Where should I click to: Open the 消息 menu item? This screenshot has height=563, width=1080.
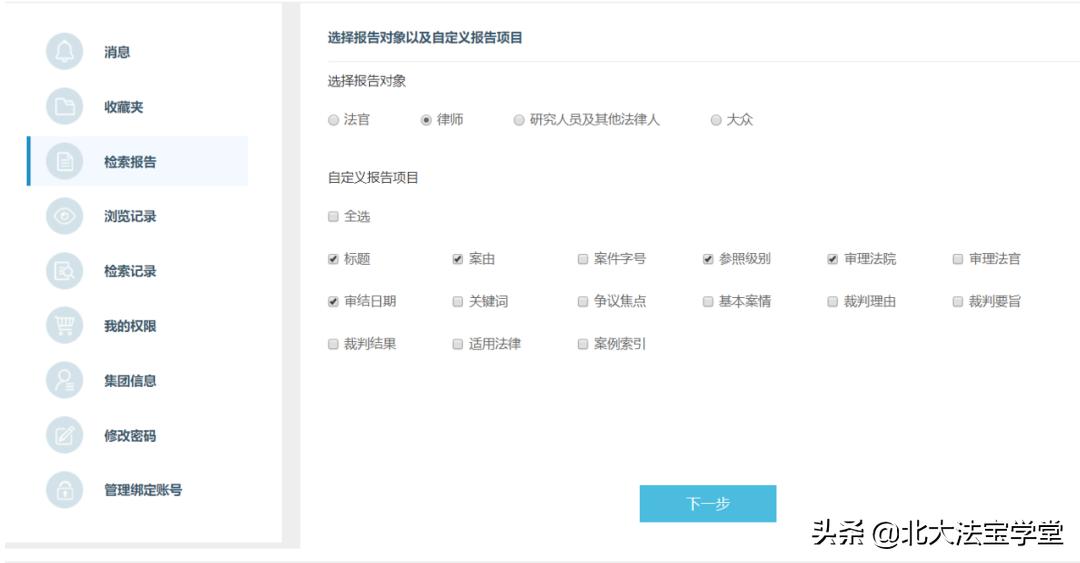pyautogui.click(x=116, y=52)
